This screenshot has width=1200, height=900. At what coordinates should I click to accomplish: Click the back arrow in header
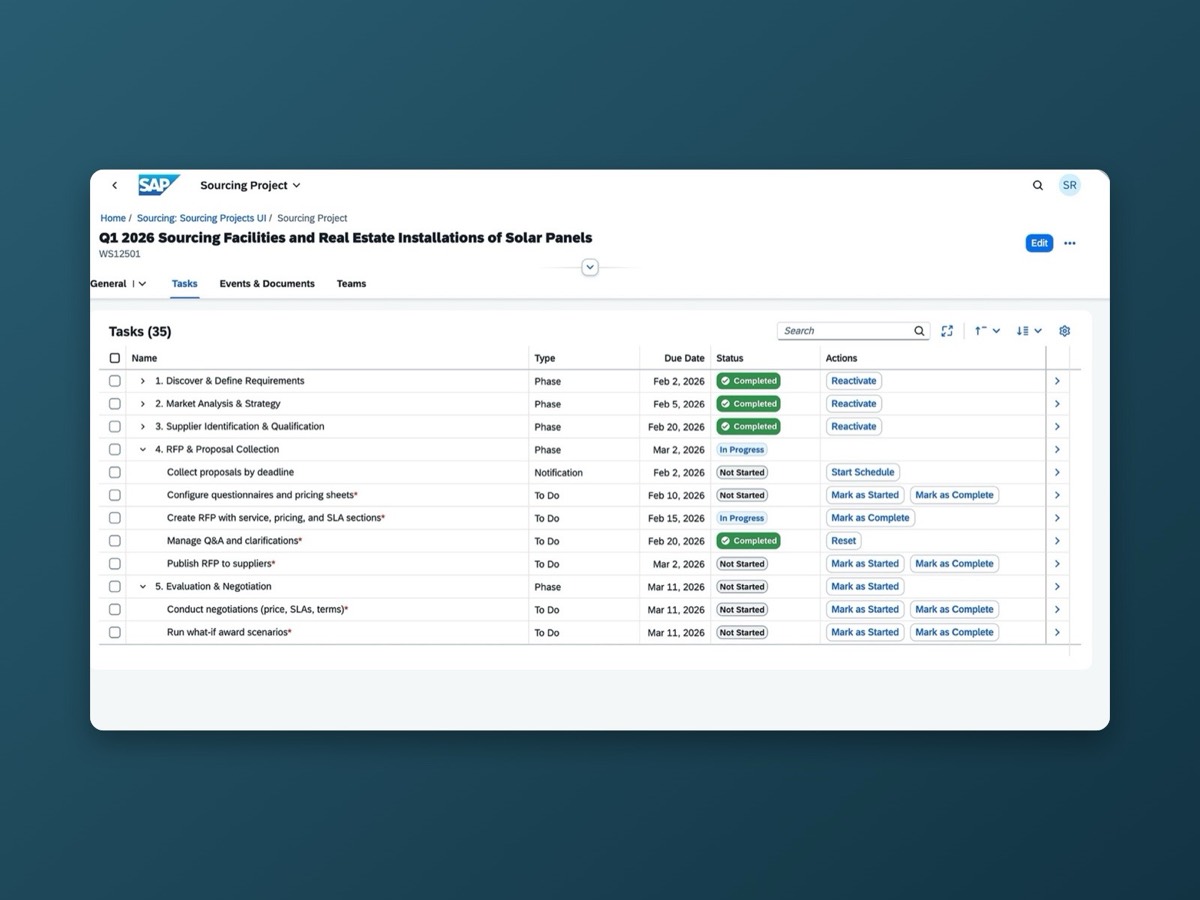click(x=114, y=185)
